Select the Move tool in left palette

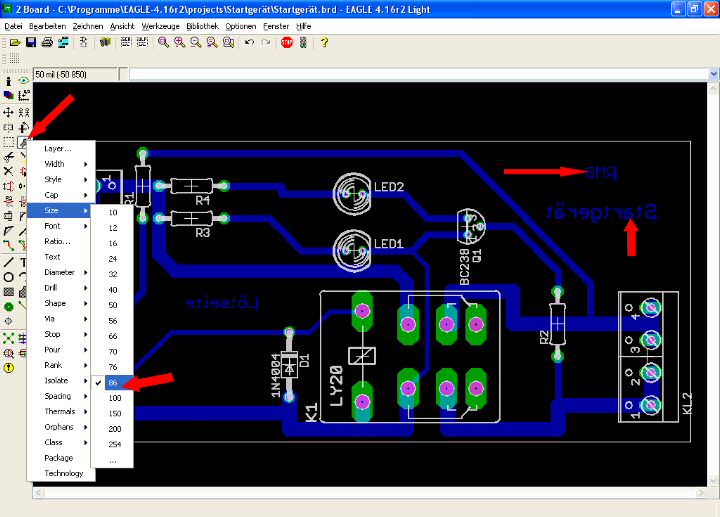coord(8,112)
